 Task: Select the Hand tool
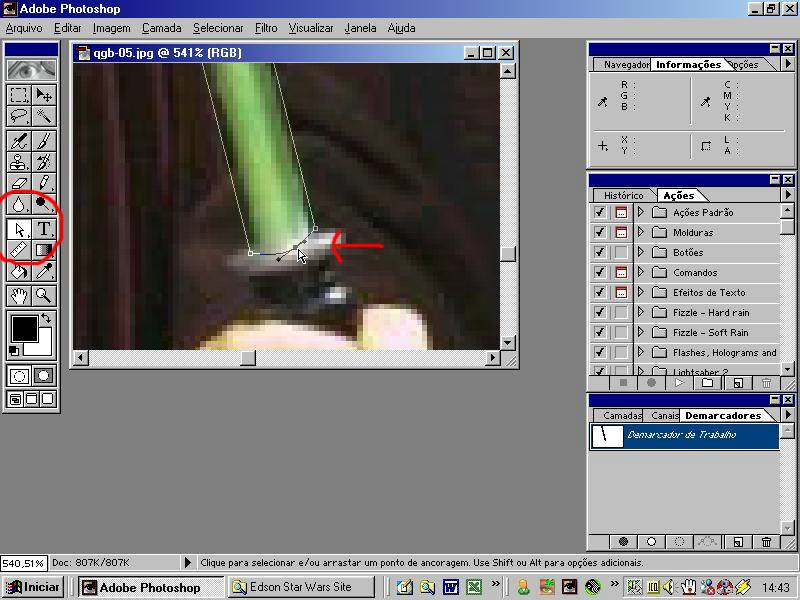[19, 295]
